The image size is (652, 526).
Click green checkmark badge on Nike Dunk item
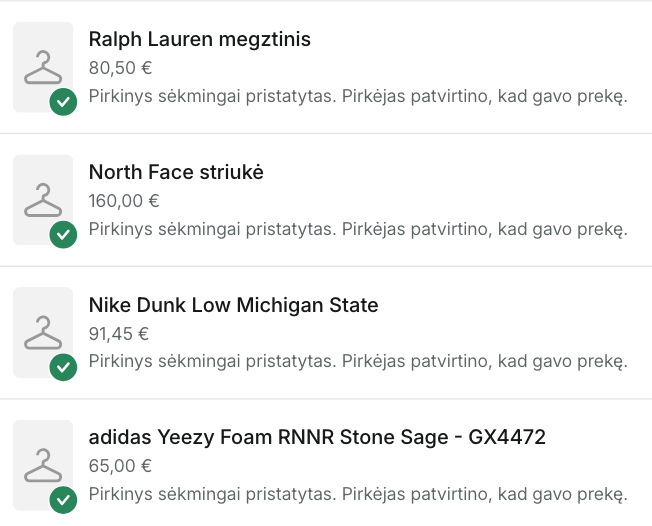(x=64, y=368)
